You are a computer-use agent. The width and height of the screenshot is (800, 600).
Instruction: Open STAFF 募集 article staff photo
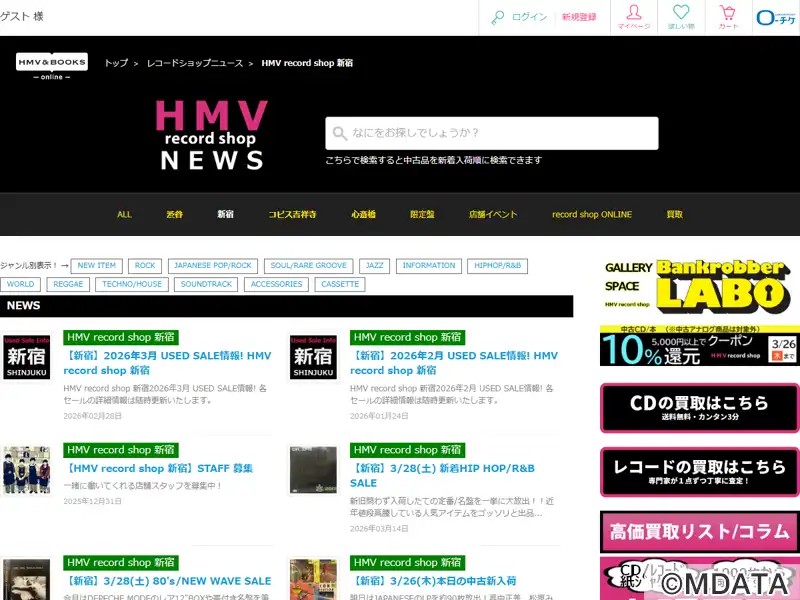(27, 470)
